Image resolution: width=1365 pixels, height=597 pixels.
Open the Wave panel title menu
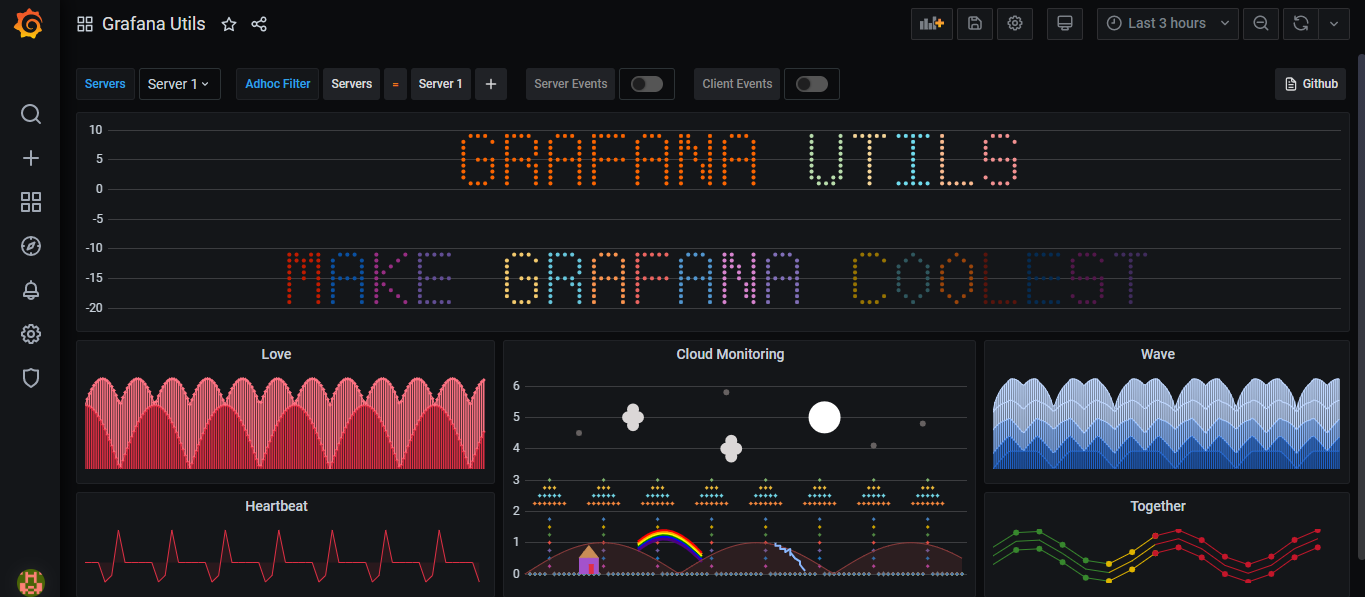point(1158,354)
